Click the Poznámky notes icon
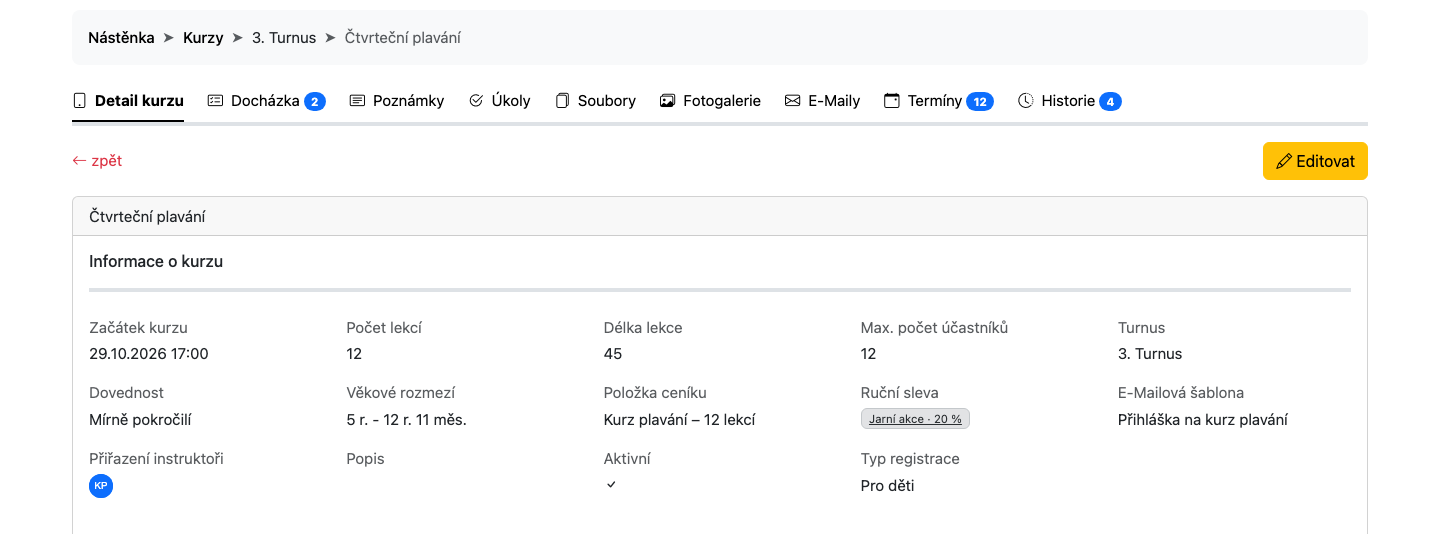Viewport: 1440px width, 534px height. 357,101
